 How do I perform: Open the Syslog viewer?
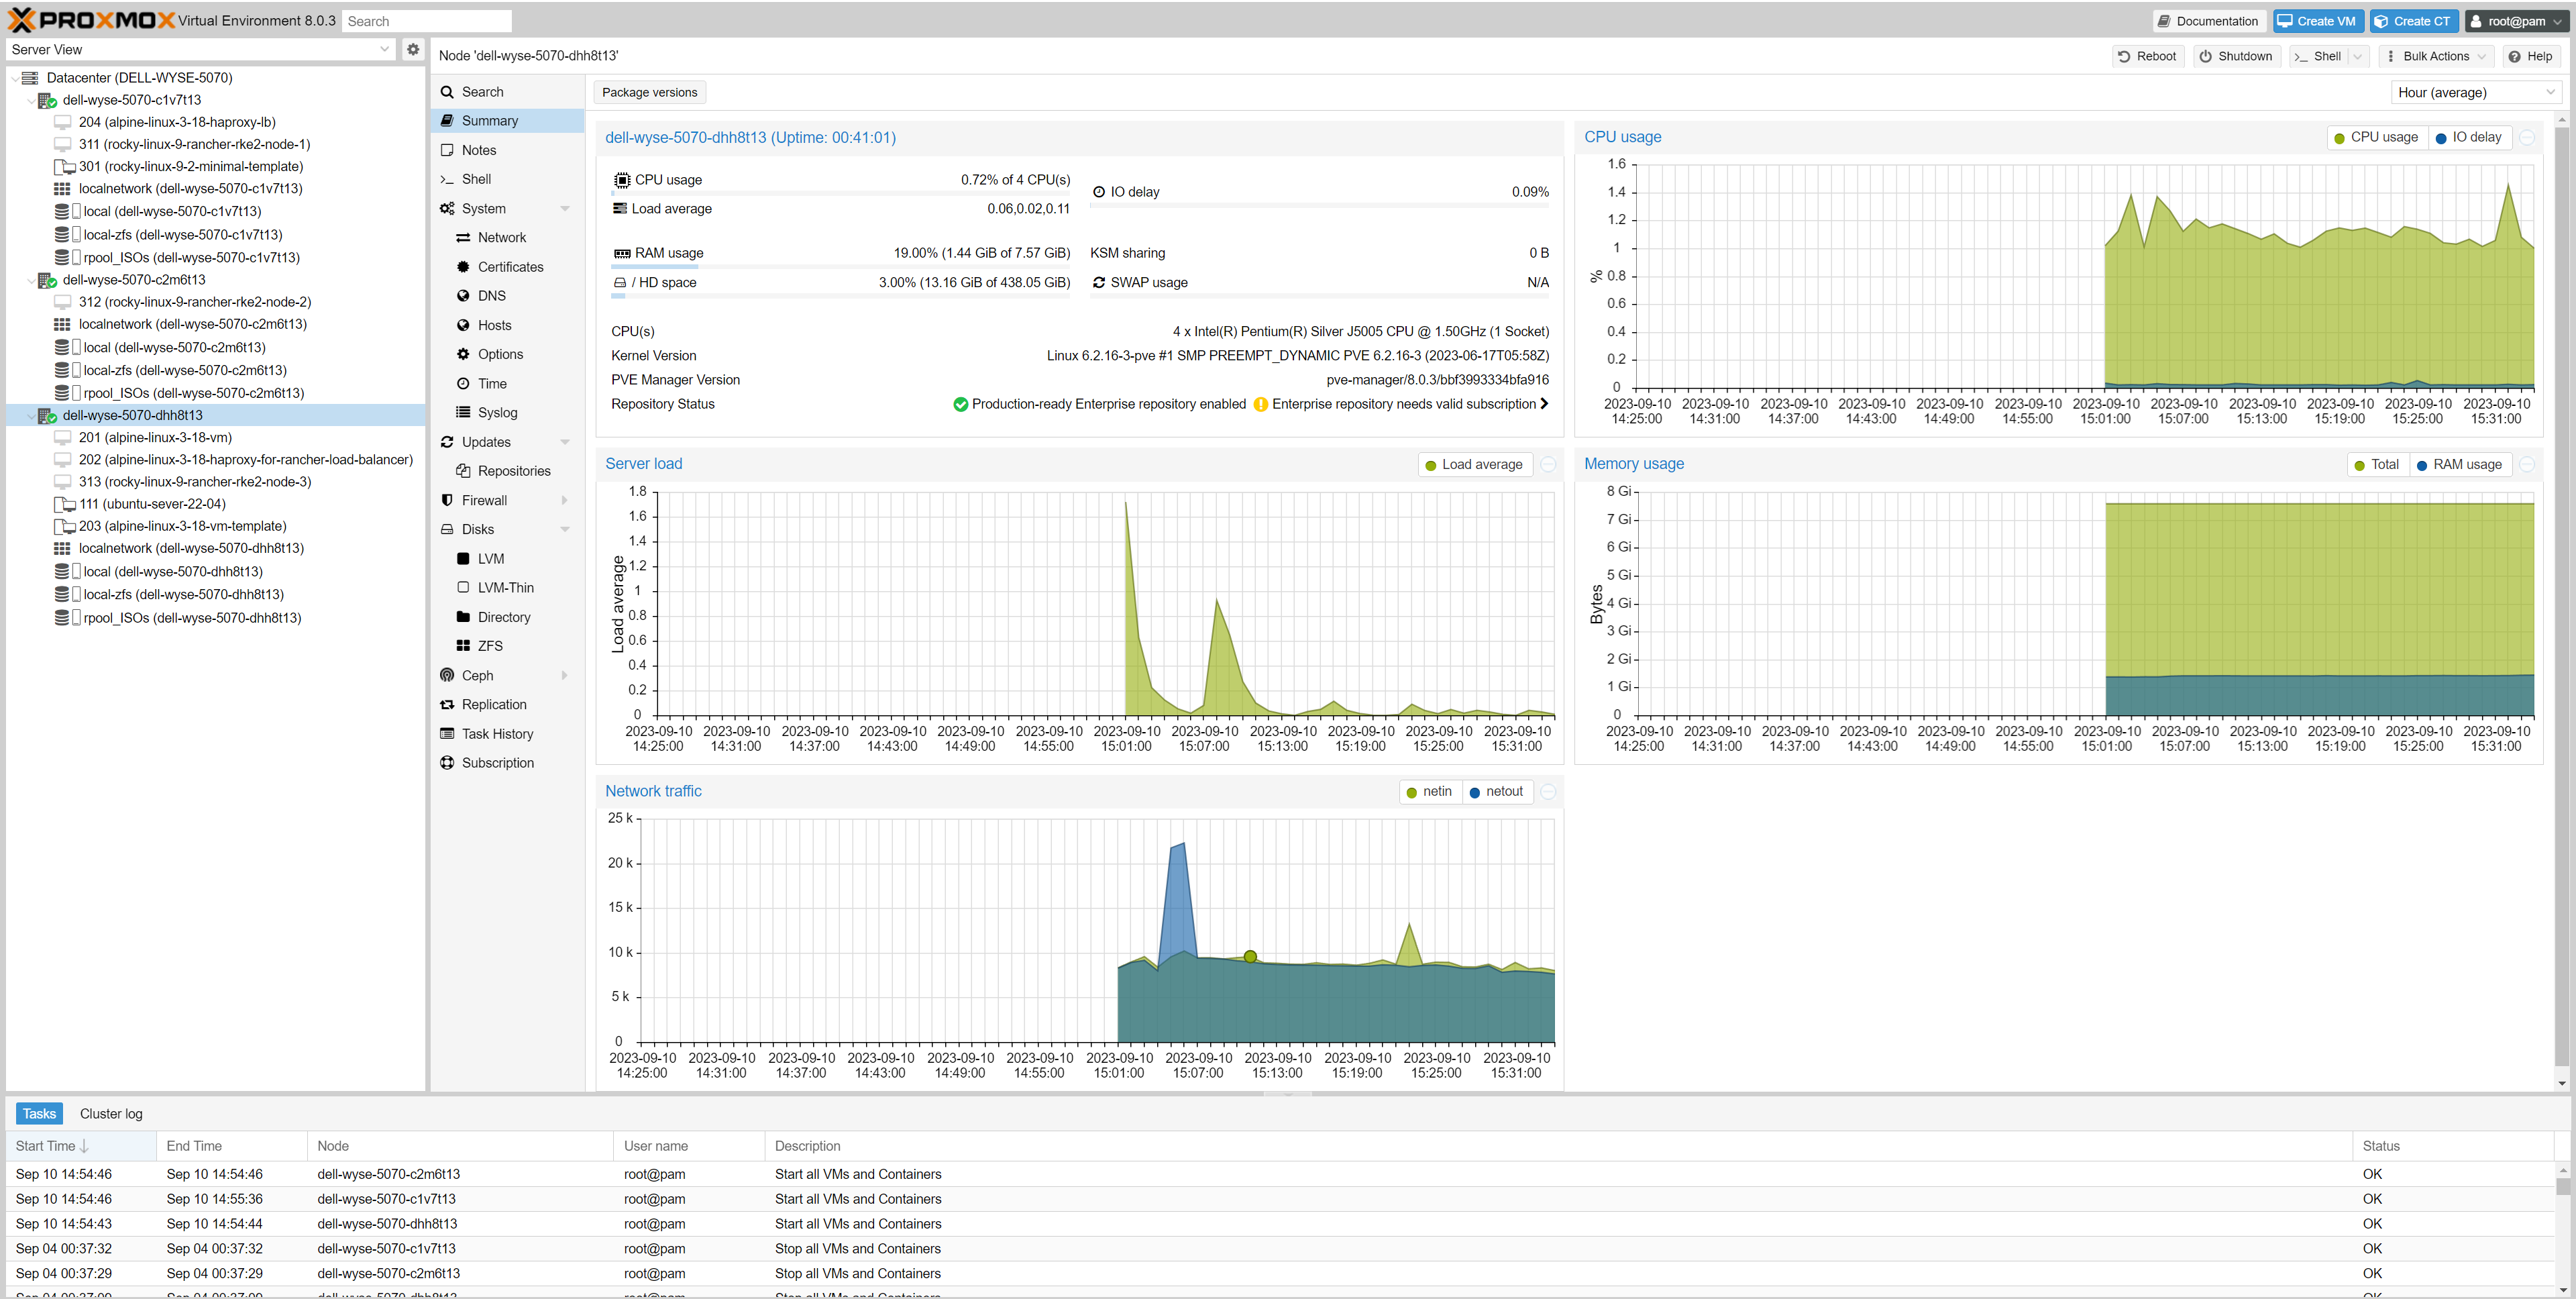[x=497, y=412]
